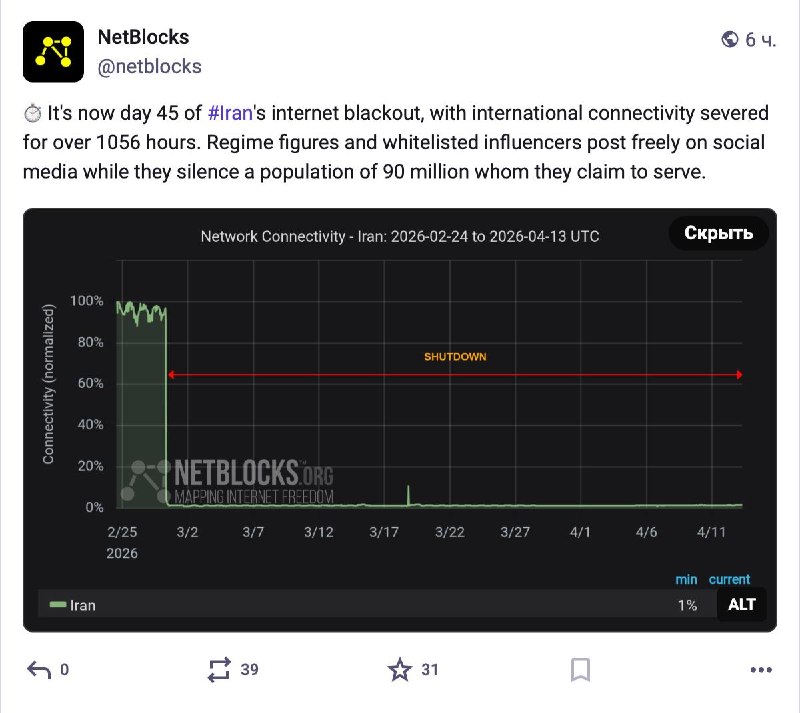
Task: Open the NetBlocks profile avatar
Action: click(53, 52)
